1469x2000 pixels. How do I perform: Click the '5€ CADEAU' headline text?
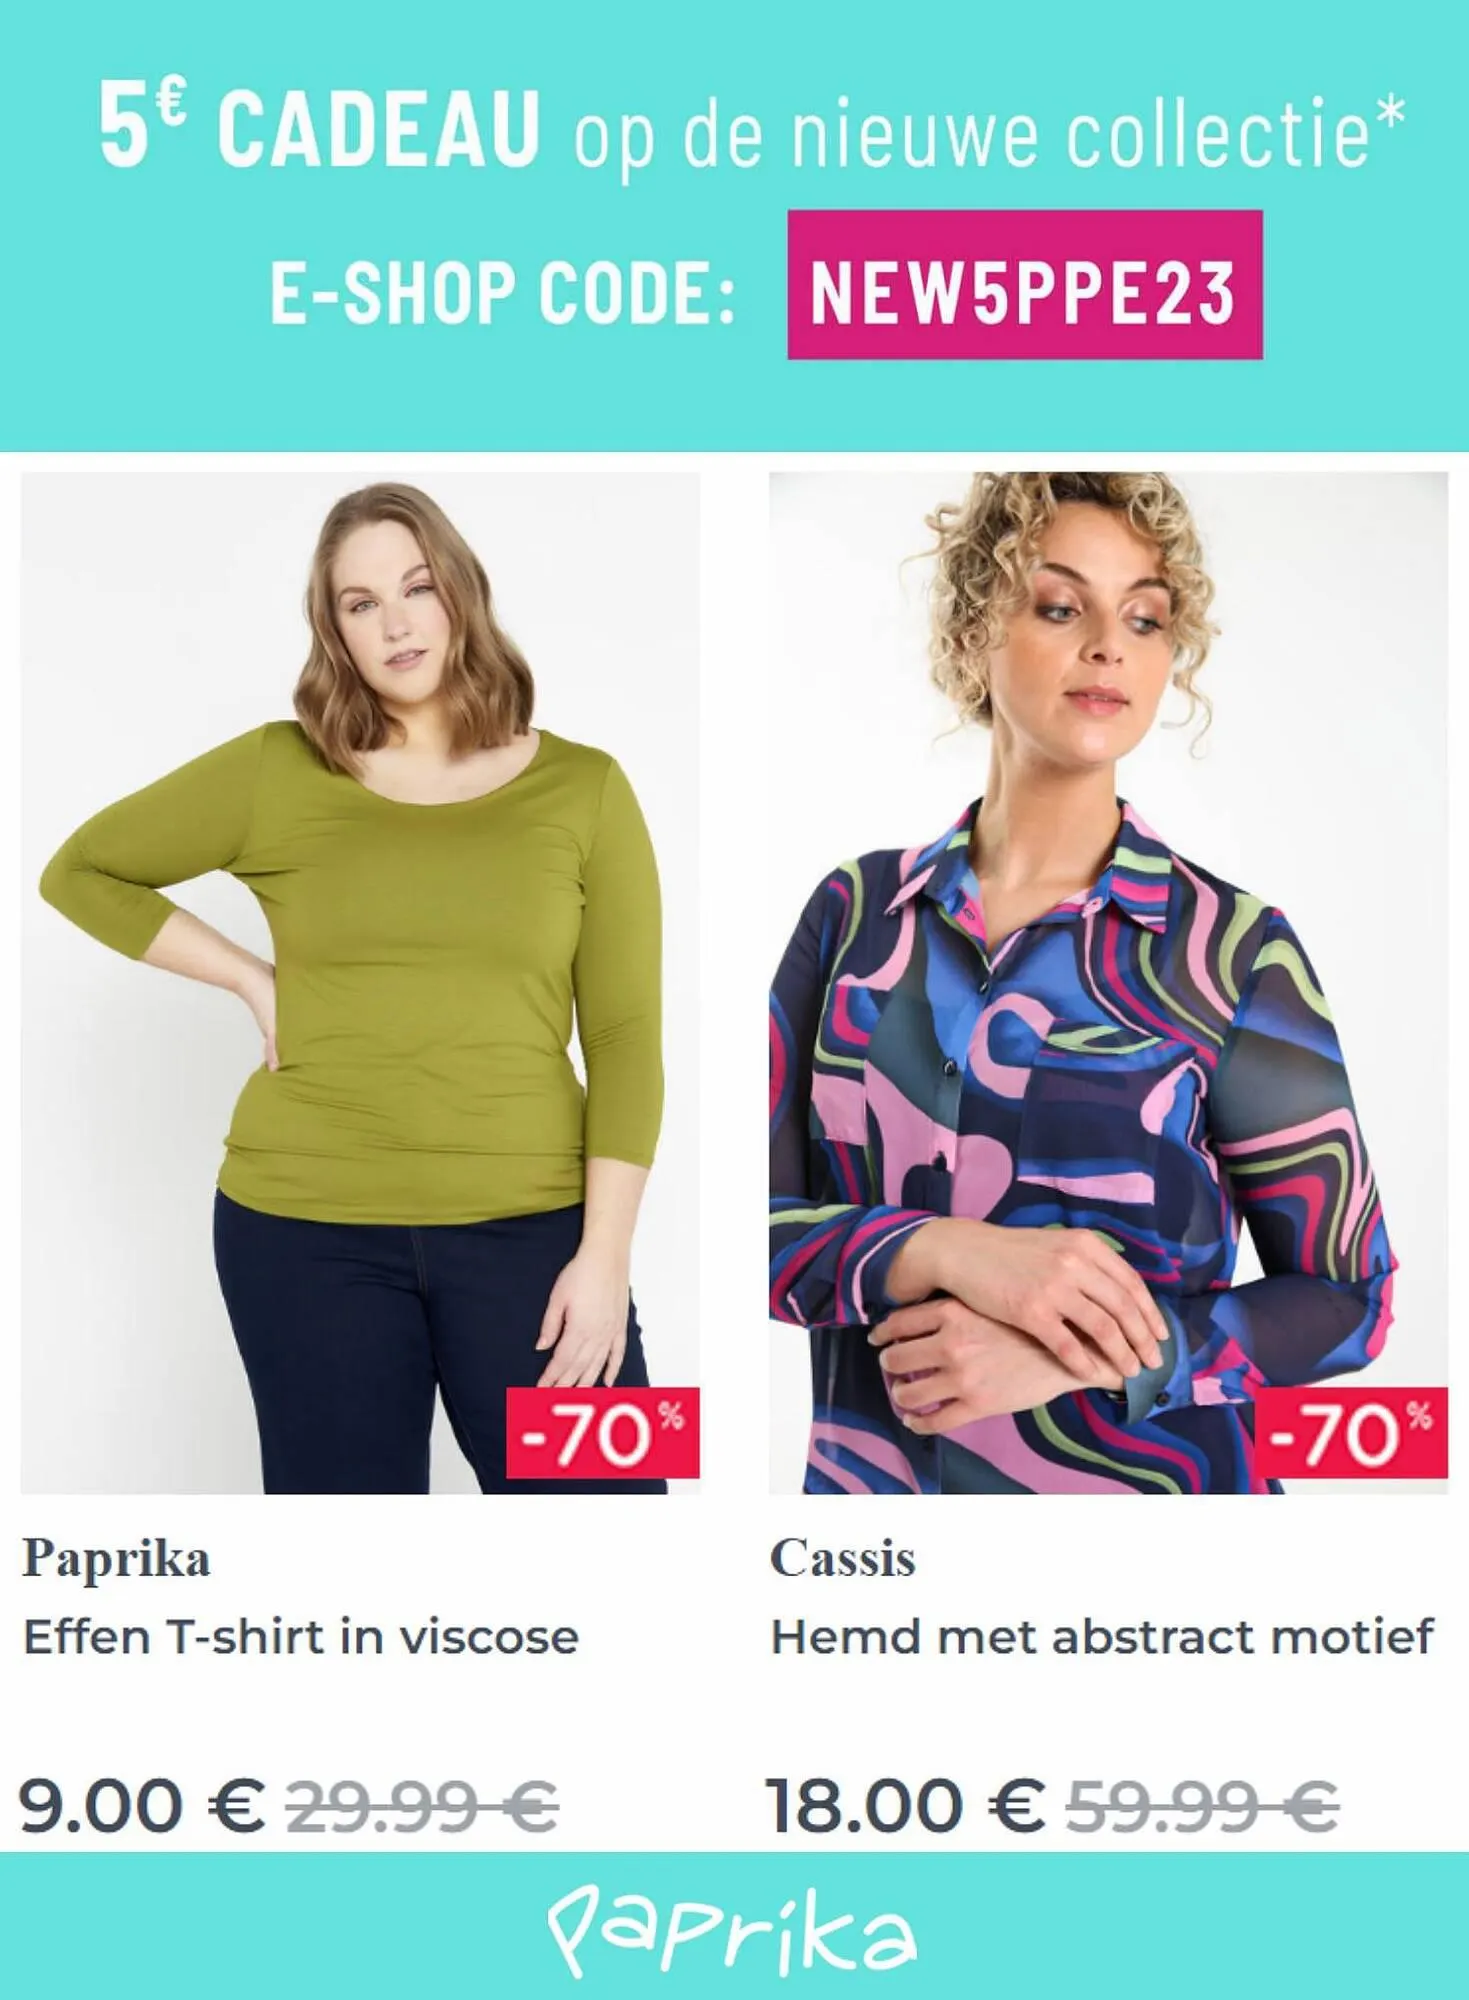[x=320, y=128]
